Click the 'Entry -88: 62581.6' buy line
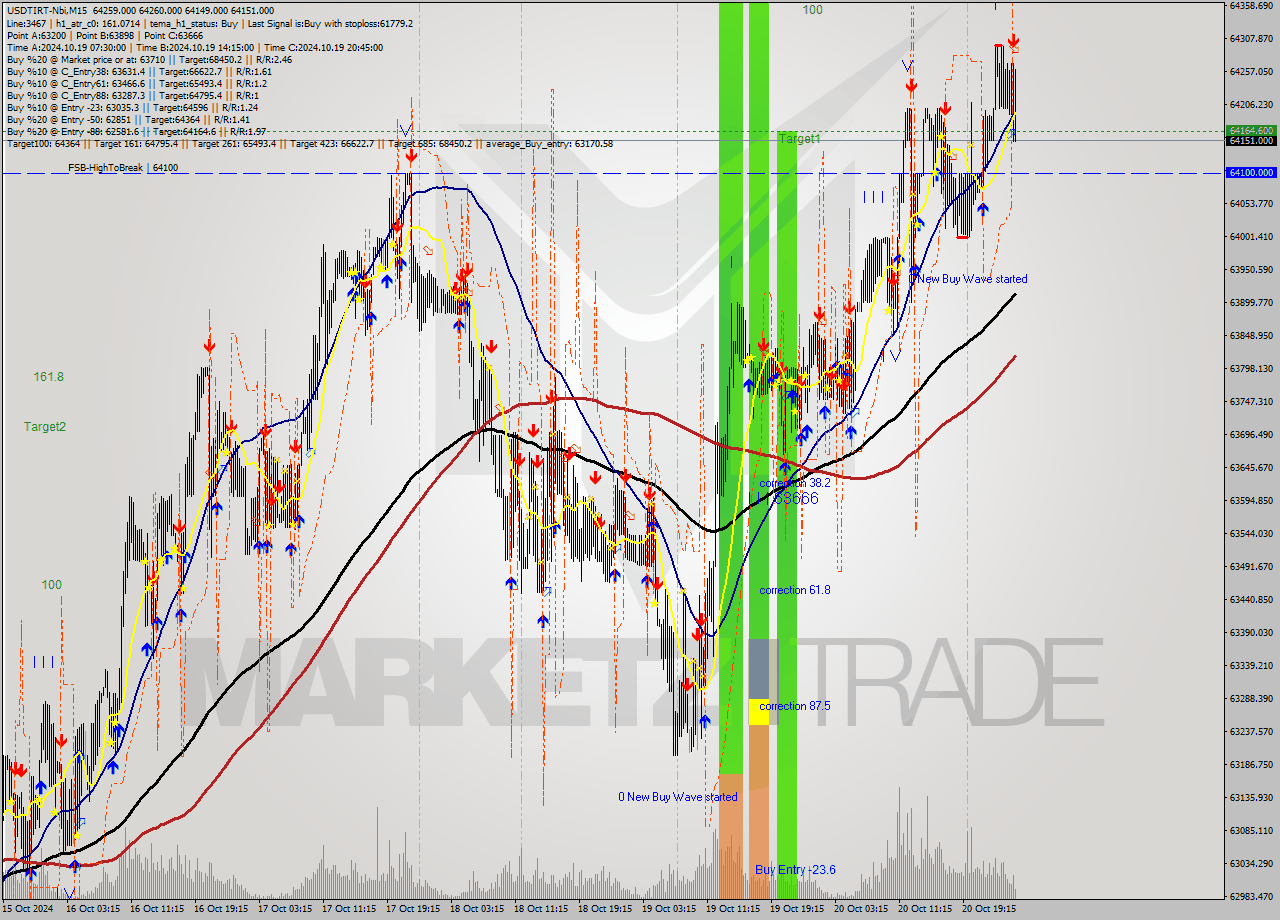The image size is (1280, 920). point(135,131)
